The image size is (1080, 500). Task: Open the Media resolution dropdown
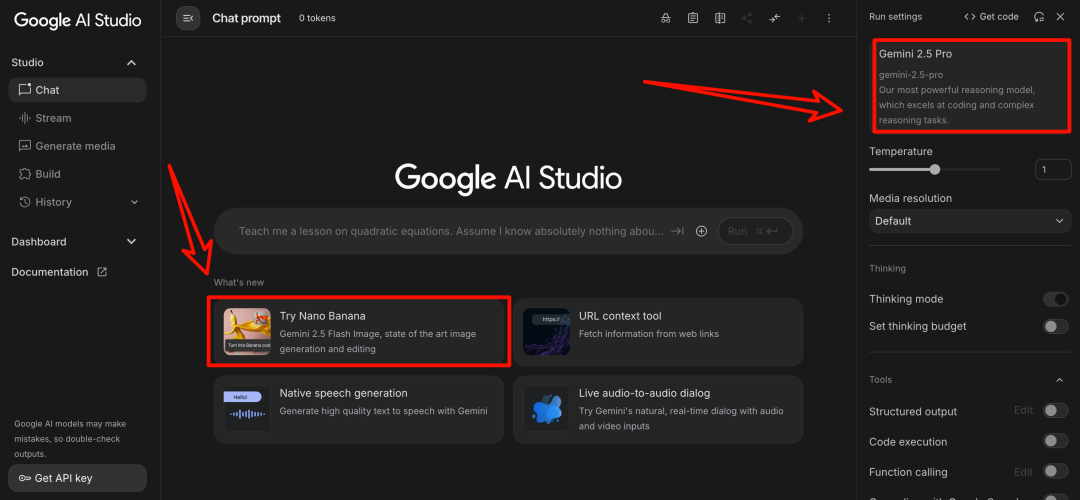(969, 221)
